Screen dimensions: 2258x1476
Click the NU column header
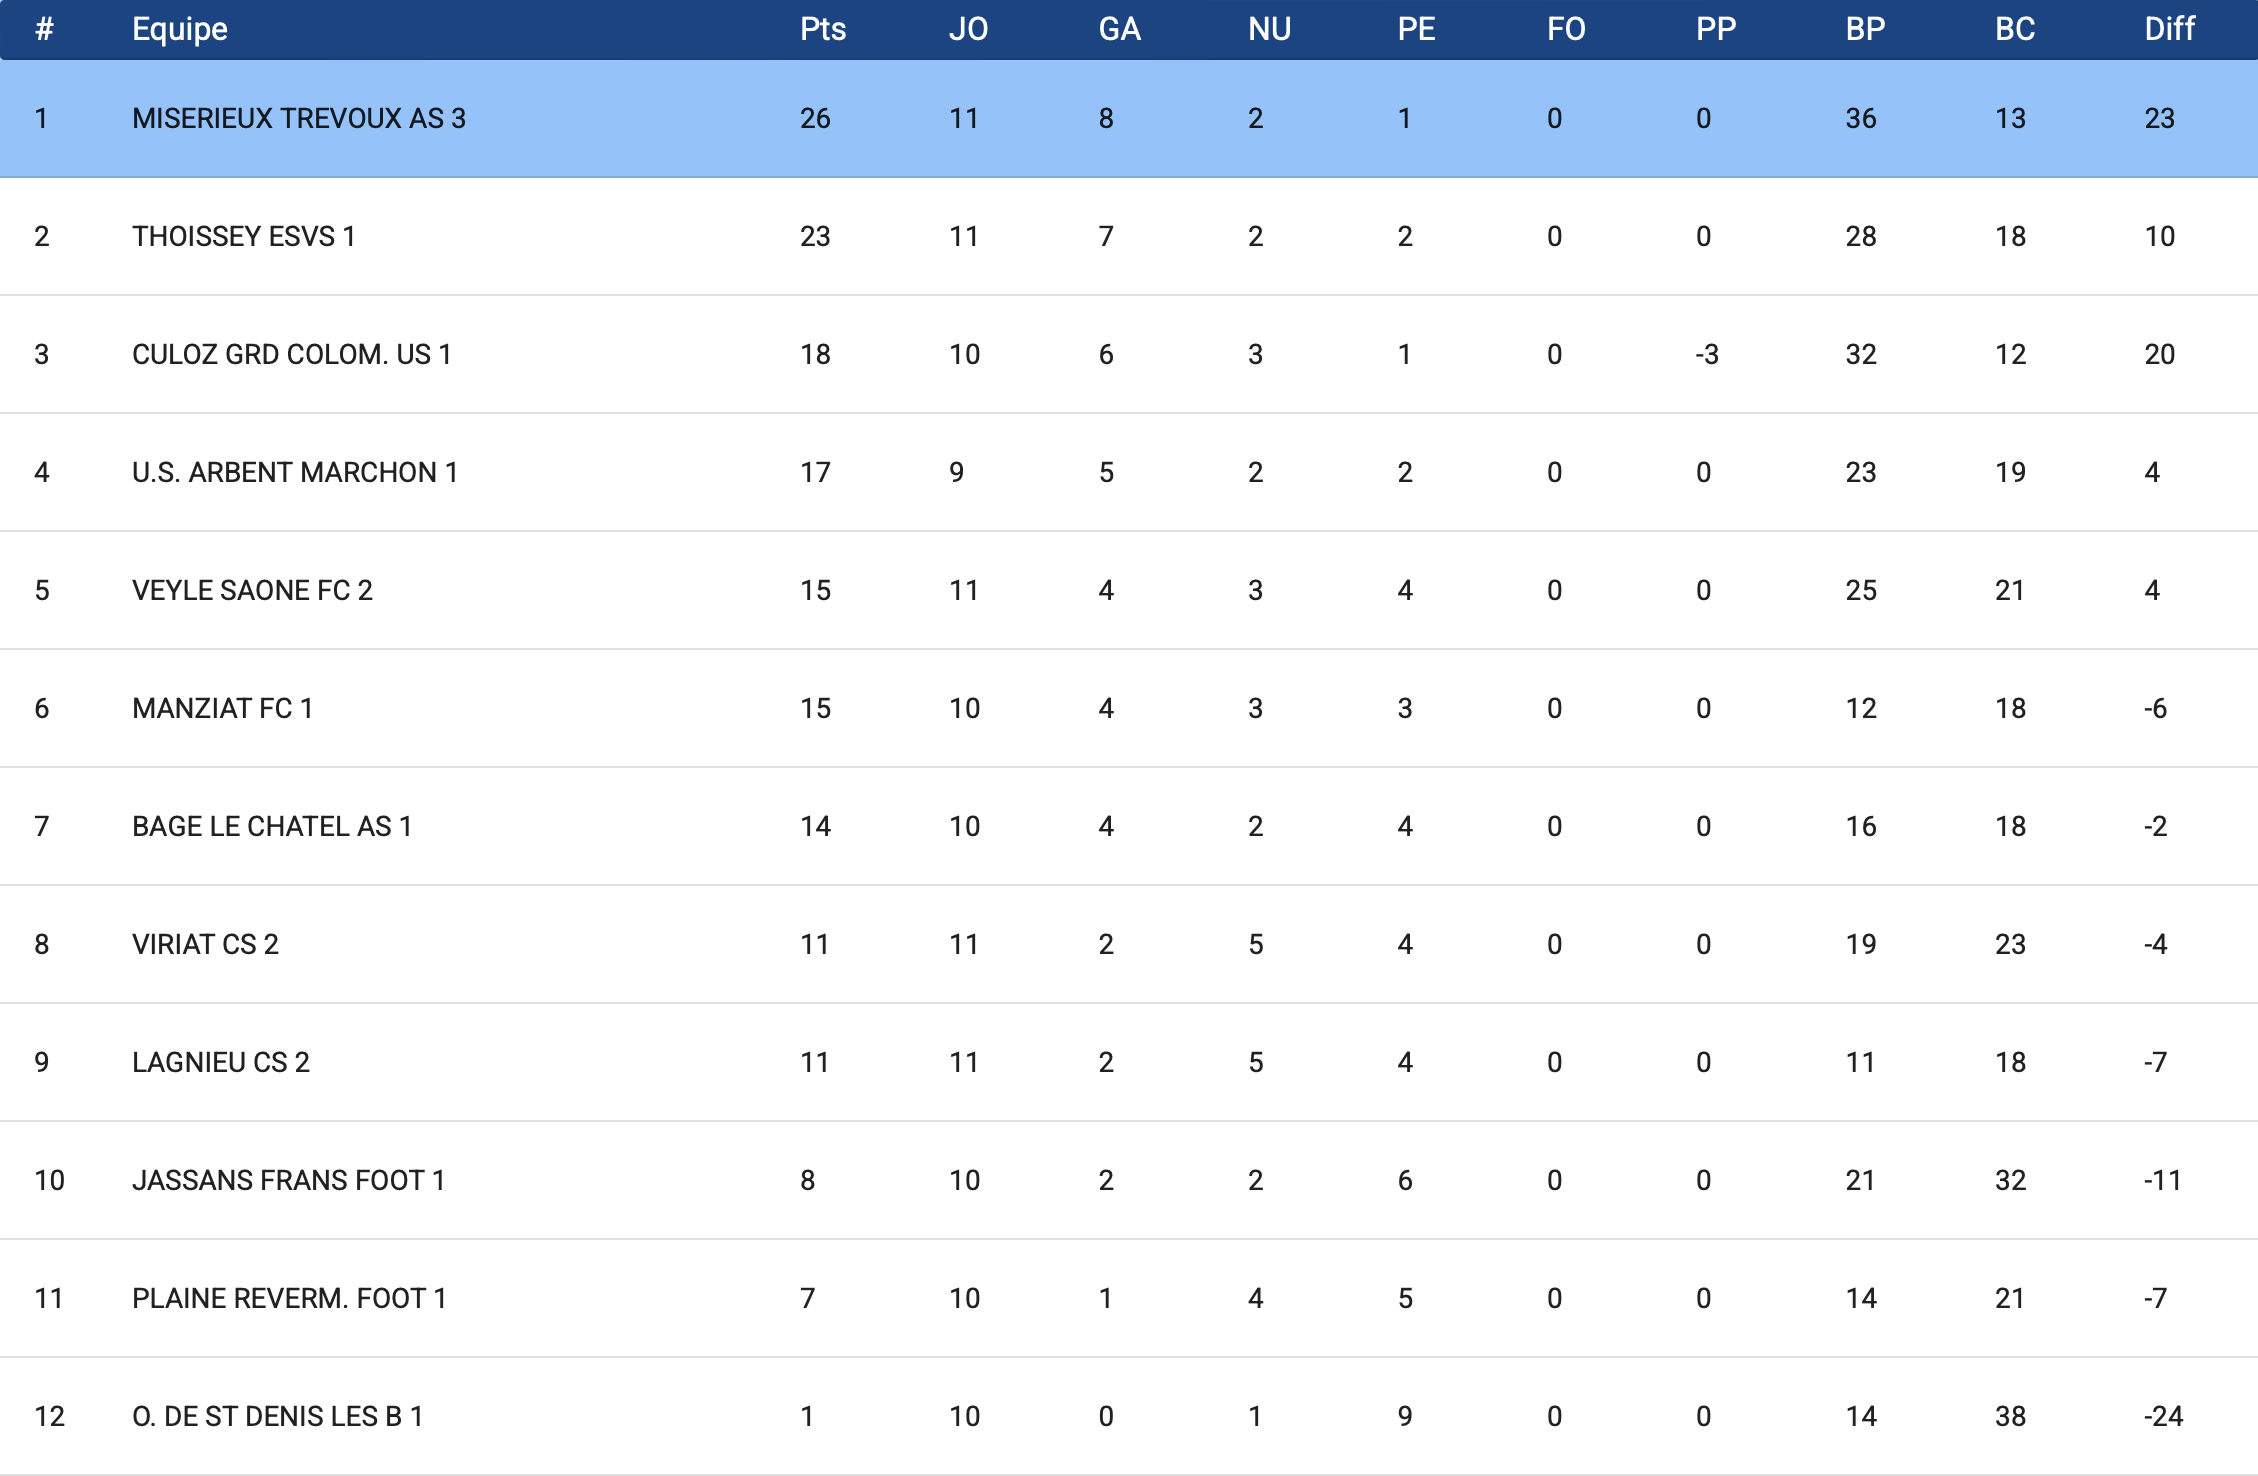[1269, 29]
